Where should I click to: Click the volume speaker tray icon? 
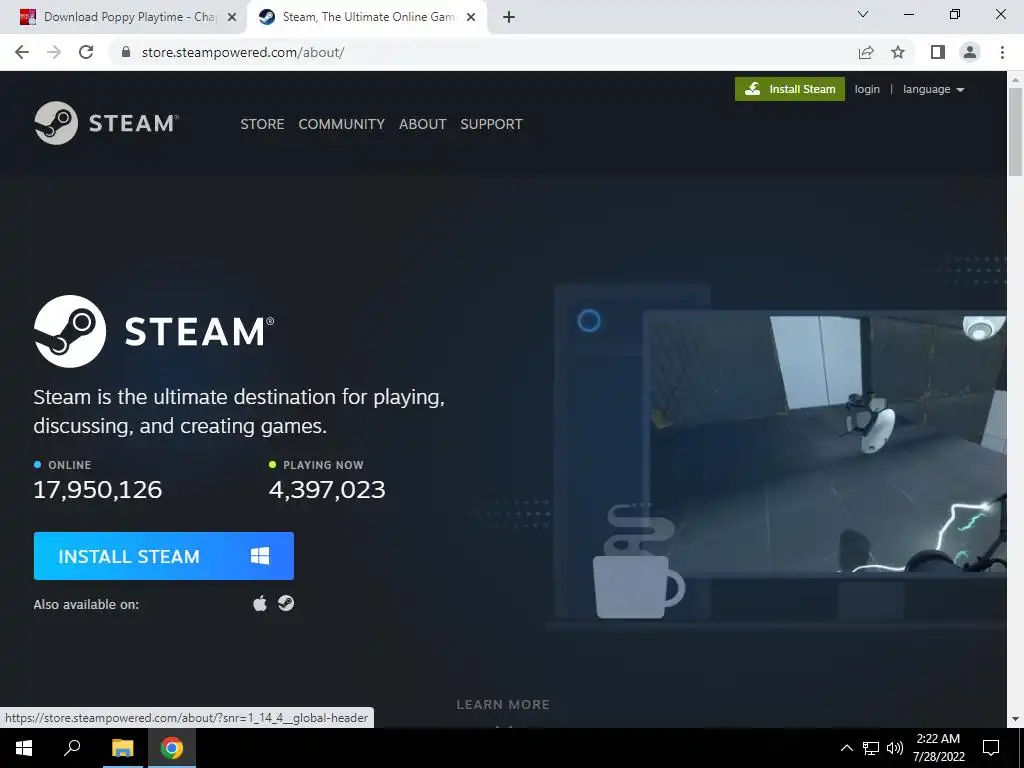click(x=895, y=748)
